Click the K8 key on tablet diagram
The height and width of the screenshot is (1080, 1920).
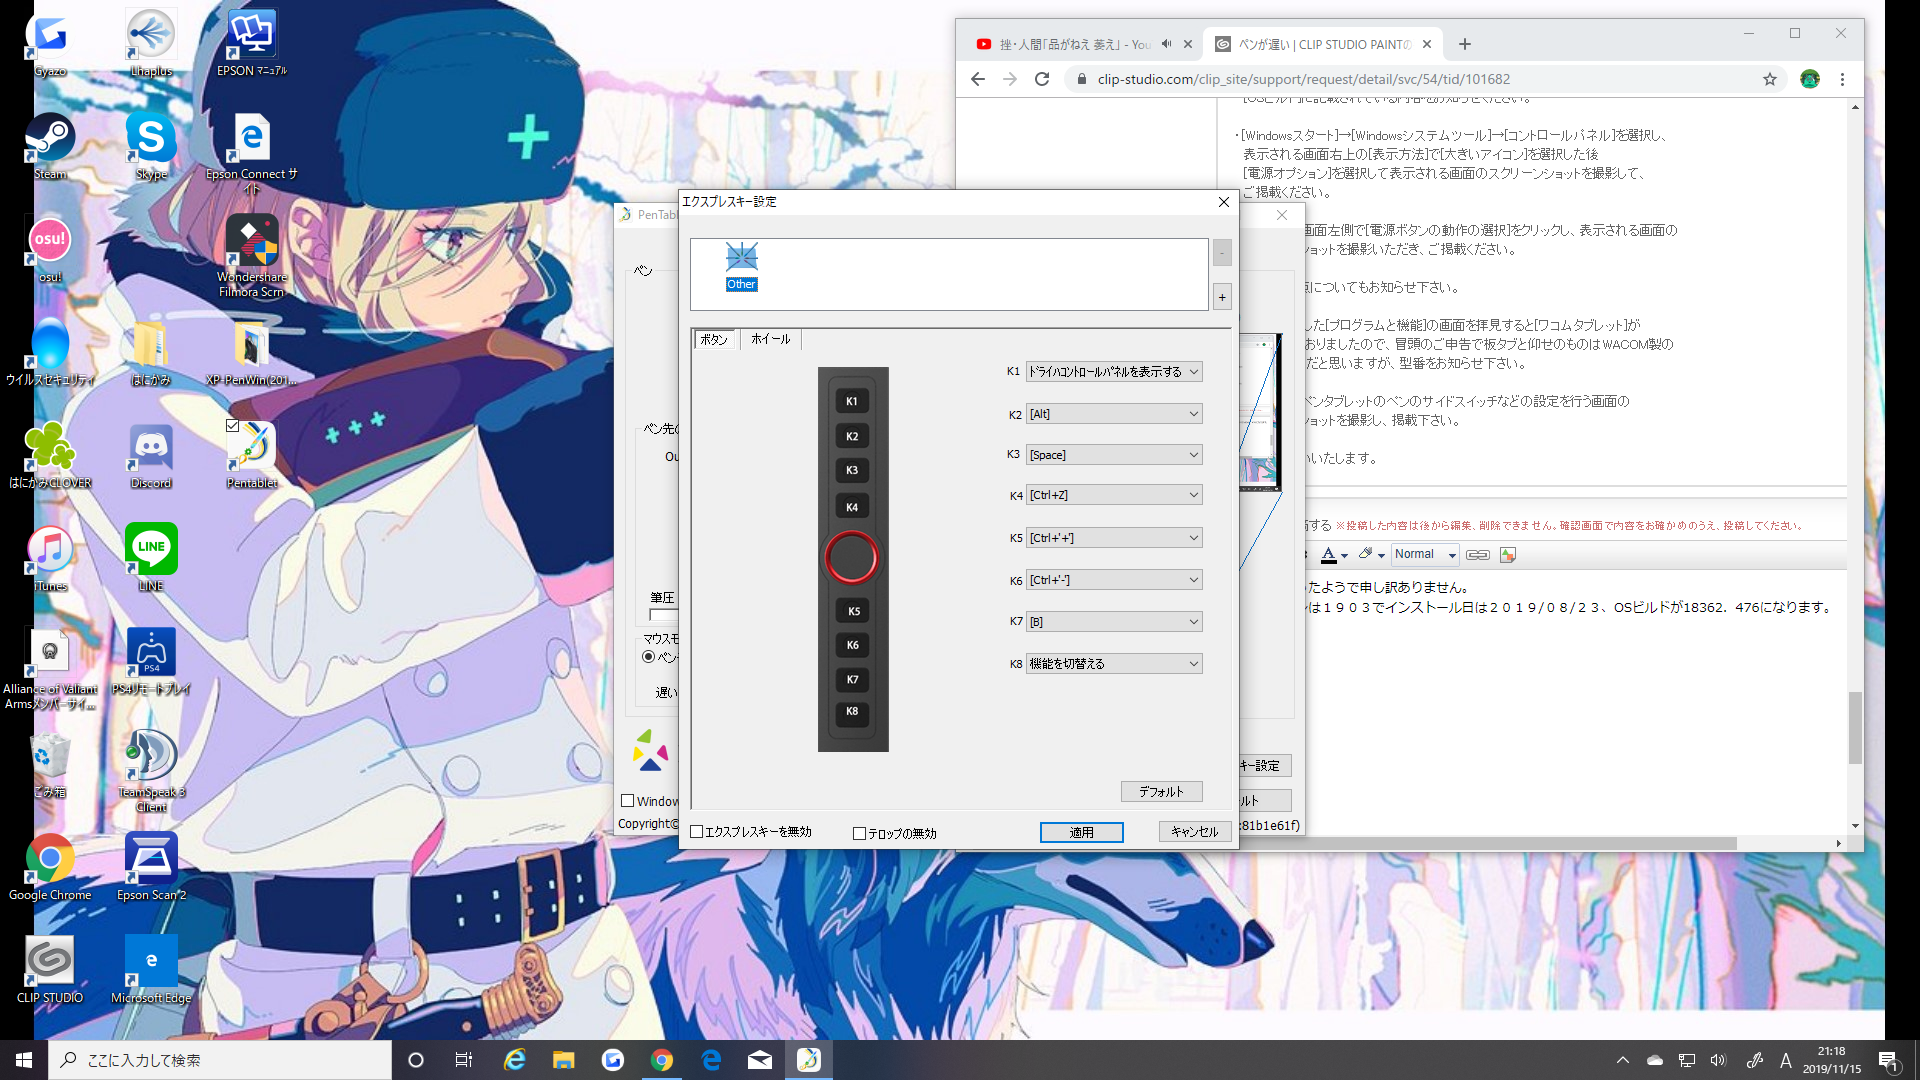pos(852,711)
